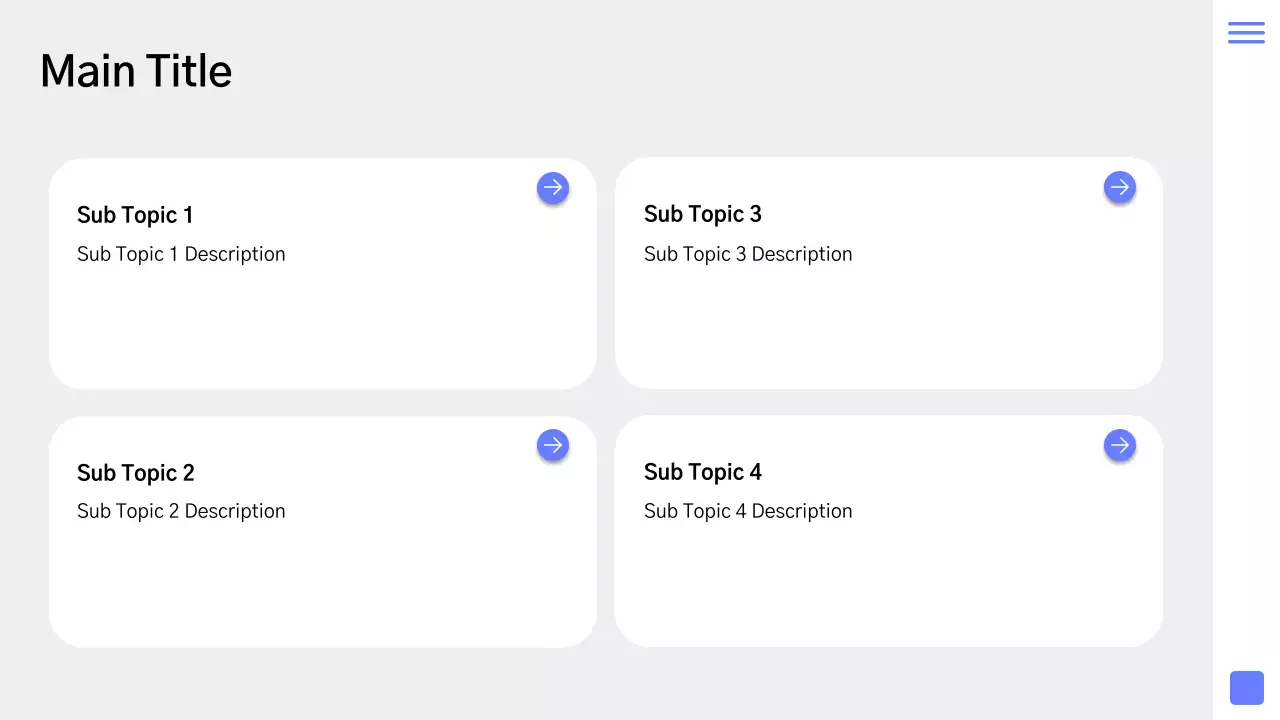Click empty space inside Sub Topic 3 card
Image resolution: width=1280 pixels, height=720 pixels.
[888, 330]
